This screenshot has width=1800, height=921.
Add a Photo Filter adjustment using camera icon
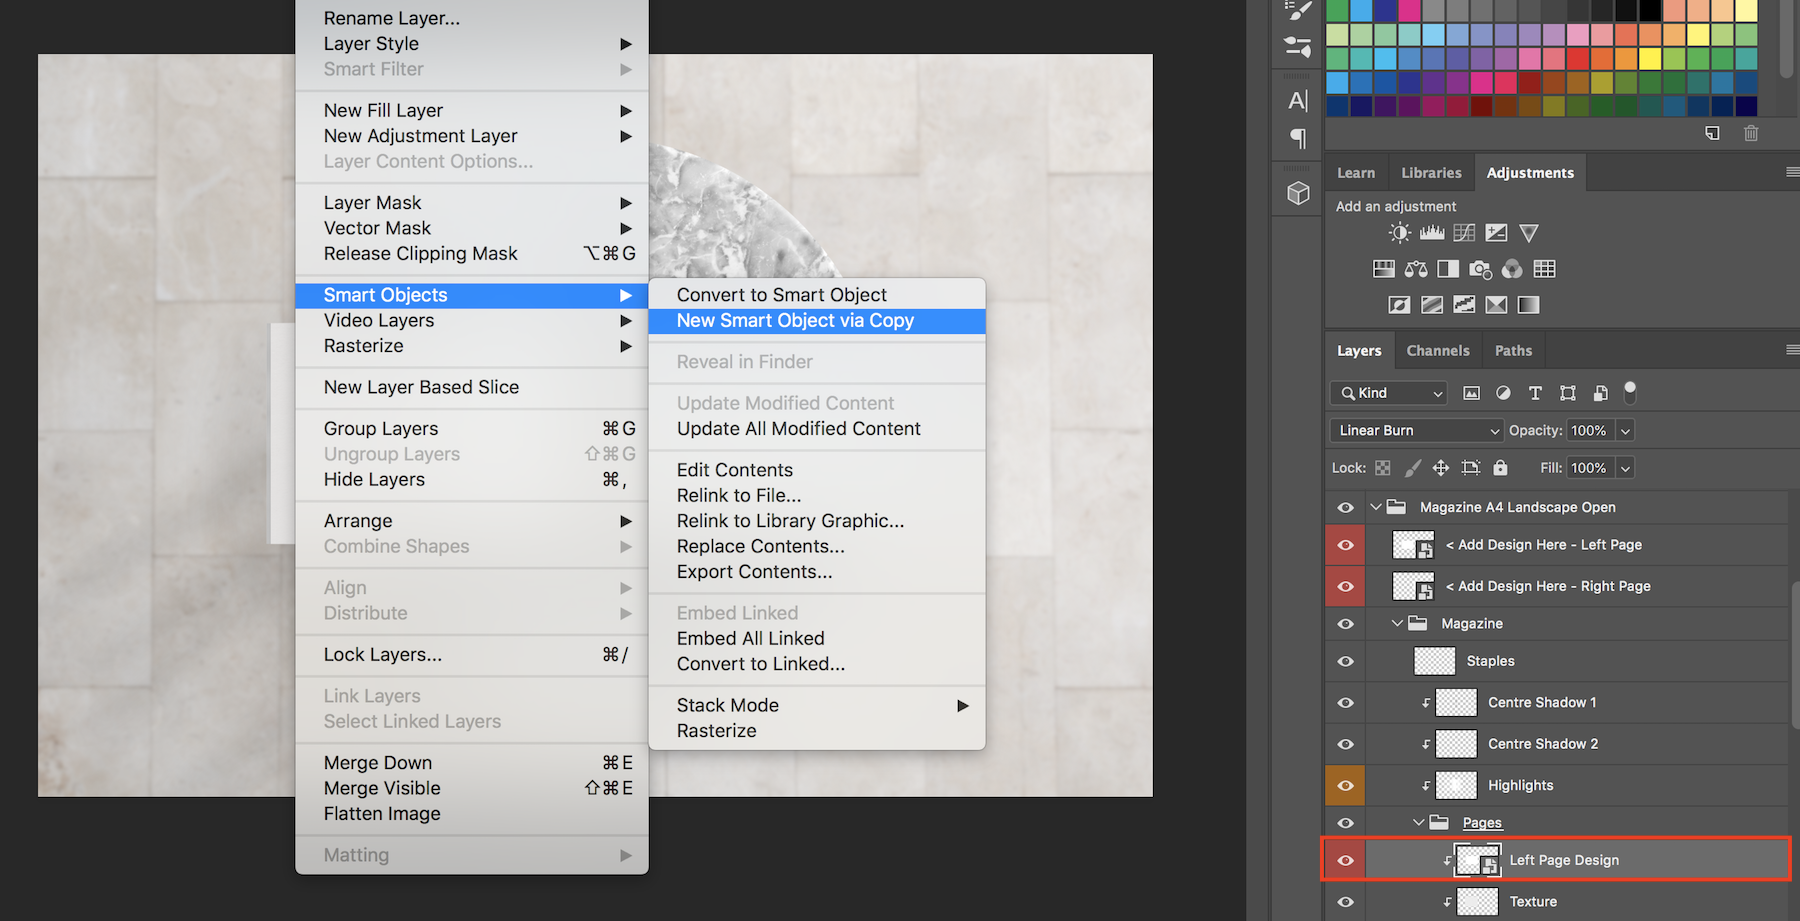coord(1480,269)
